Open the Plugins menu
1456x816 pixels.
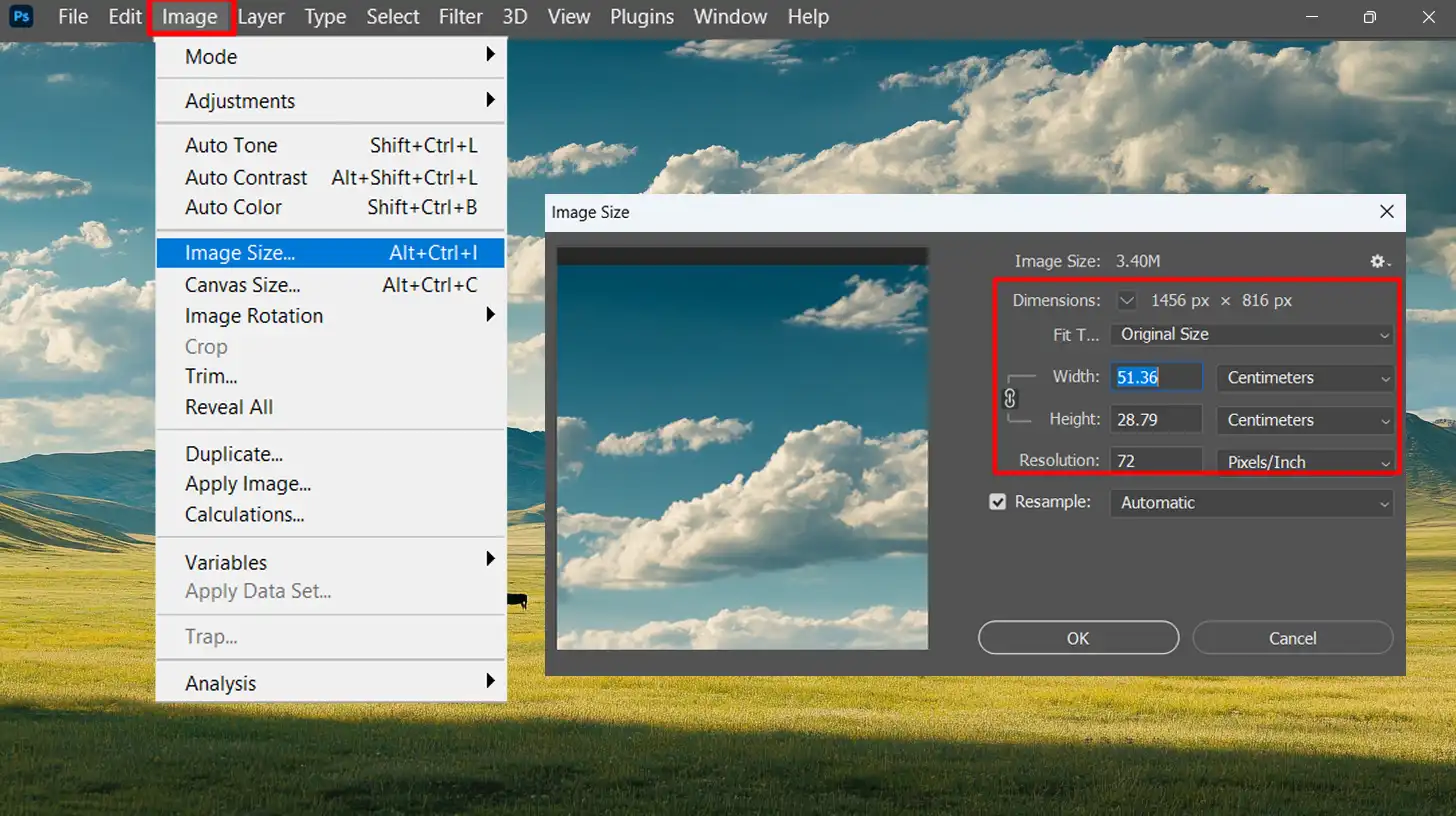pos(642,17)
